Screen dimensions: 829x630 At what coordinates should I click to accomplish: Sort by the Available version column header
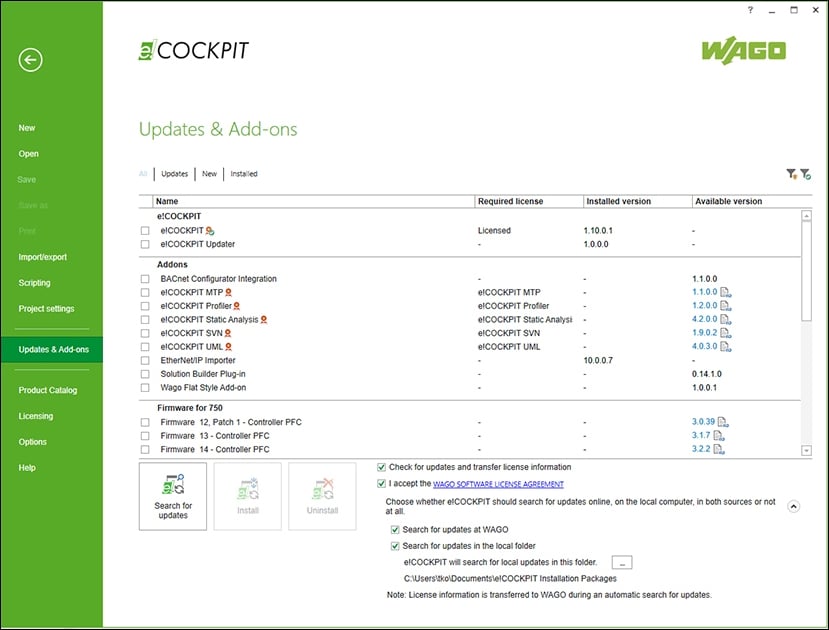click(x=752, y=201)
